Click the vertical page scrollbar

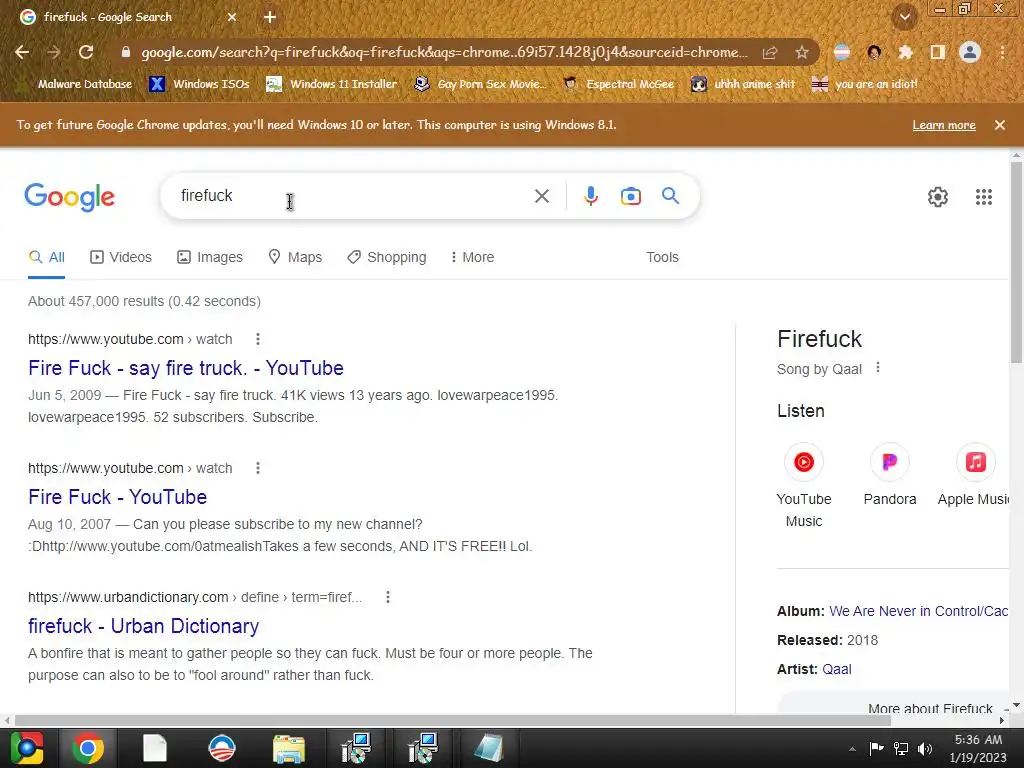(x=1016, y=261)
